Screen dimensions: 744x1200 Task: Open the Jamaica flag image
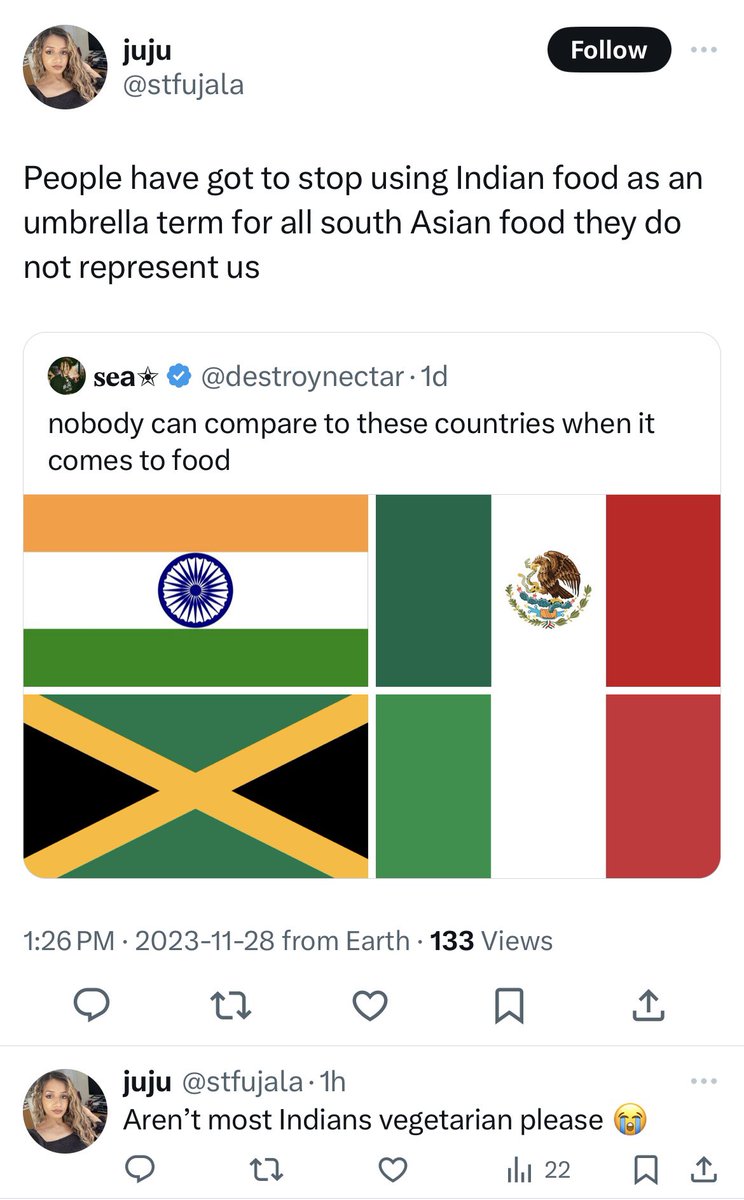point(196,786)
